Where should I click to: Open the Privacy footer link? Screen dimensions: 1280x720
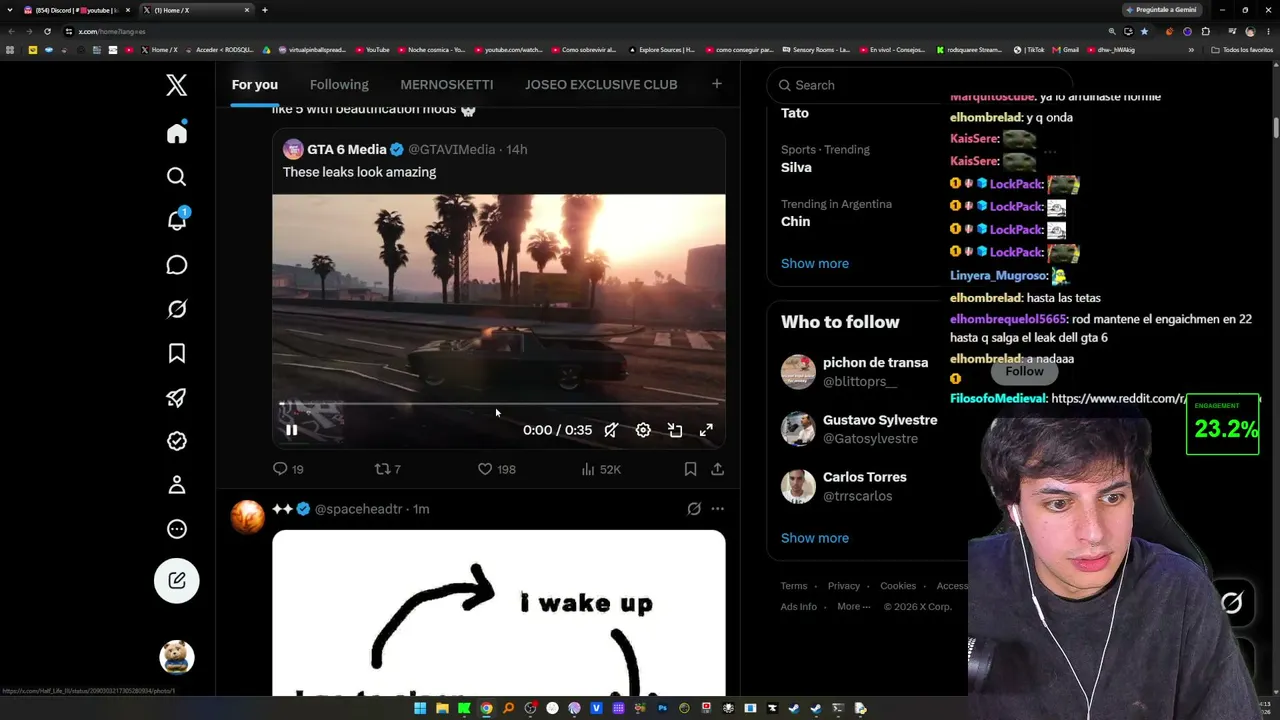(x=844, y=586)
